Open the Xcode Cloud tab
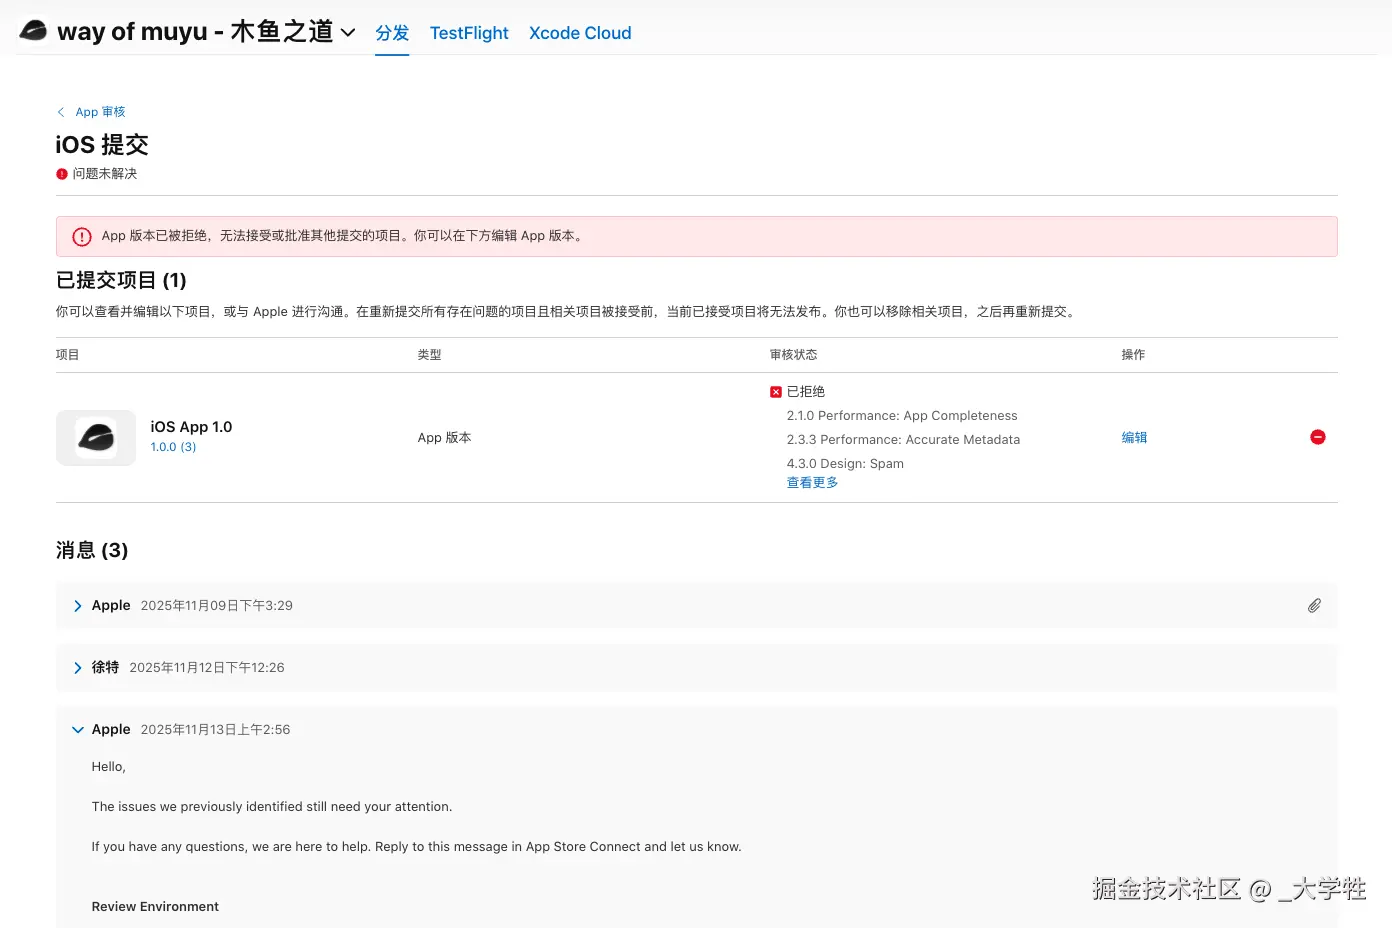 580,33
